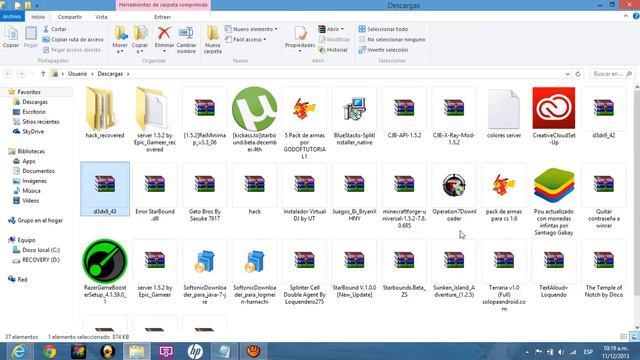Open Descargas under Favoritos

click(x=35, y=102)
